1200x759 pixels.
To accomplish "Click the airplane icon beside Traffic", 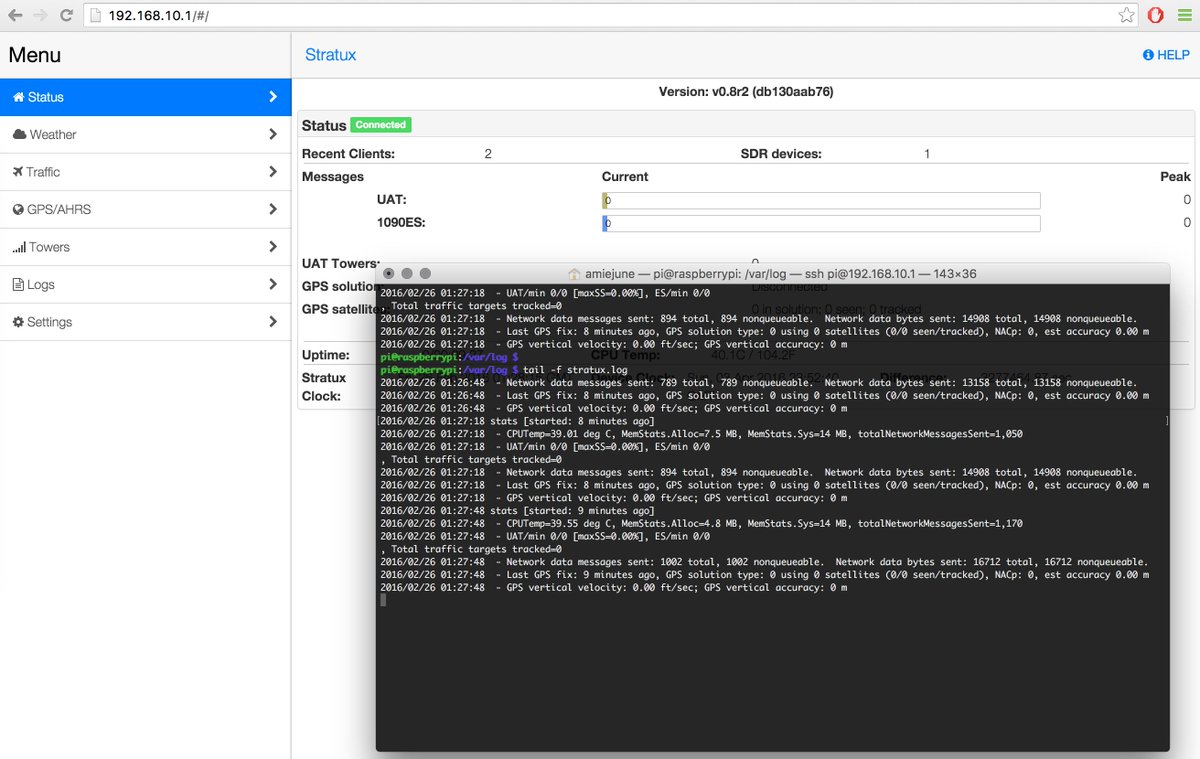I will tap(18, 172).
